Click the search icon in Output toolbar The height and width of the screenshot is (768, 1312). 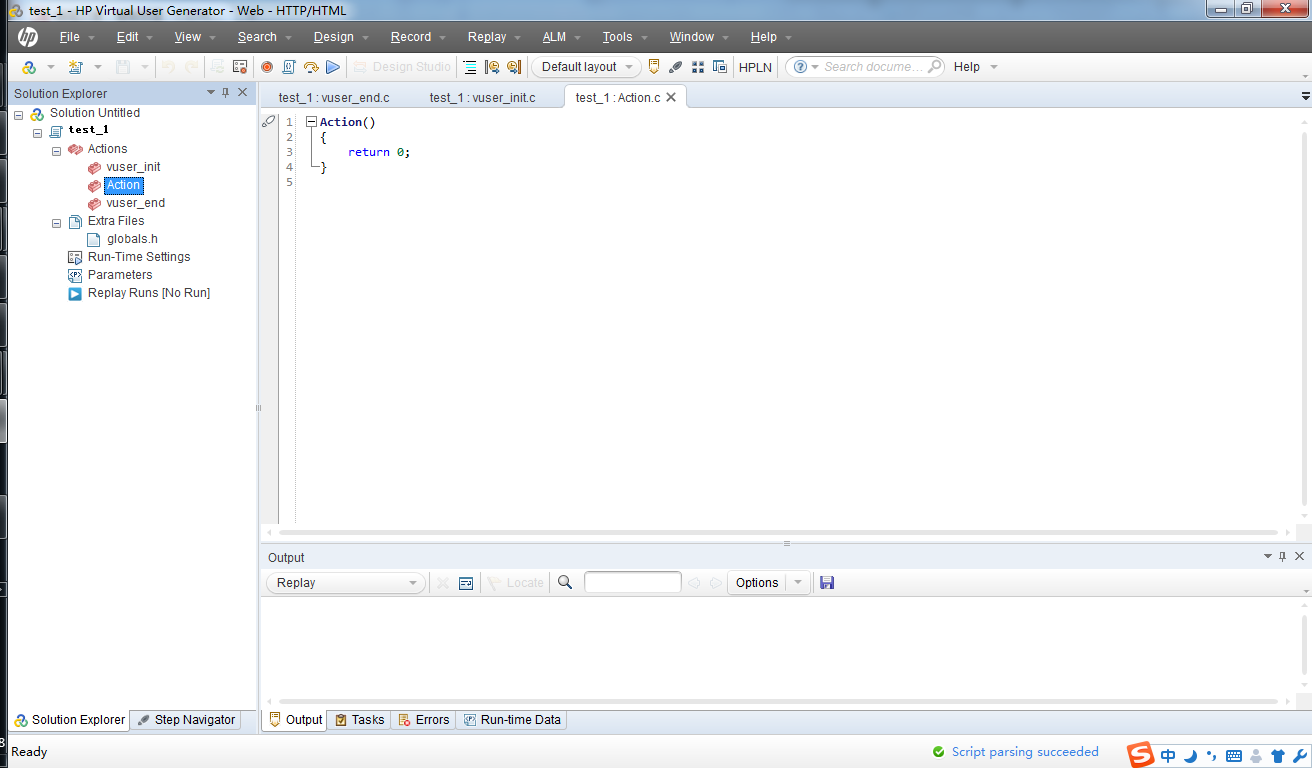pyautogui.click(x=565, y=582)
